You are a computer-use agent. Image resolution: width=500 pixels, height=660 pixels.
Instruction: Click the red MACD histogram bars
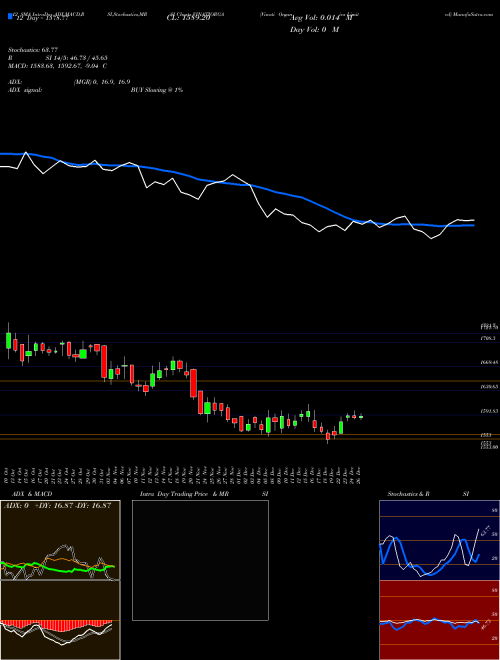coord(56,625)
